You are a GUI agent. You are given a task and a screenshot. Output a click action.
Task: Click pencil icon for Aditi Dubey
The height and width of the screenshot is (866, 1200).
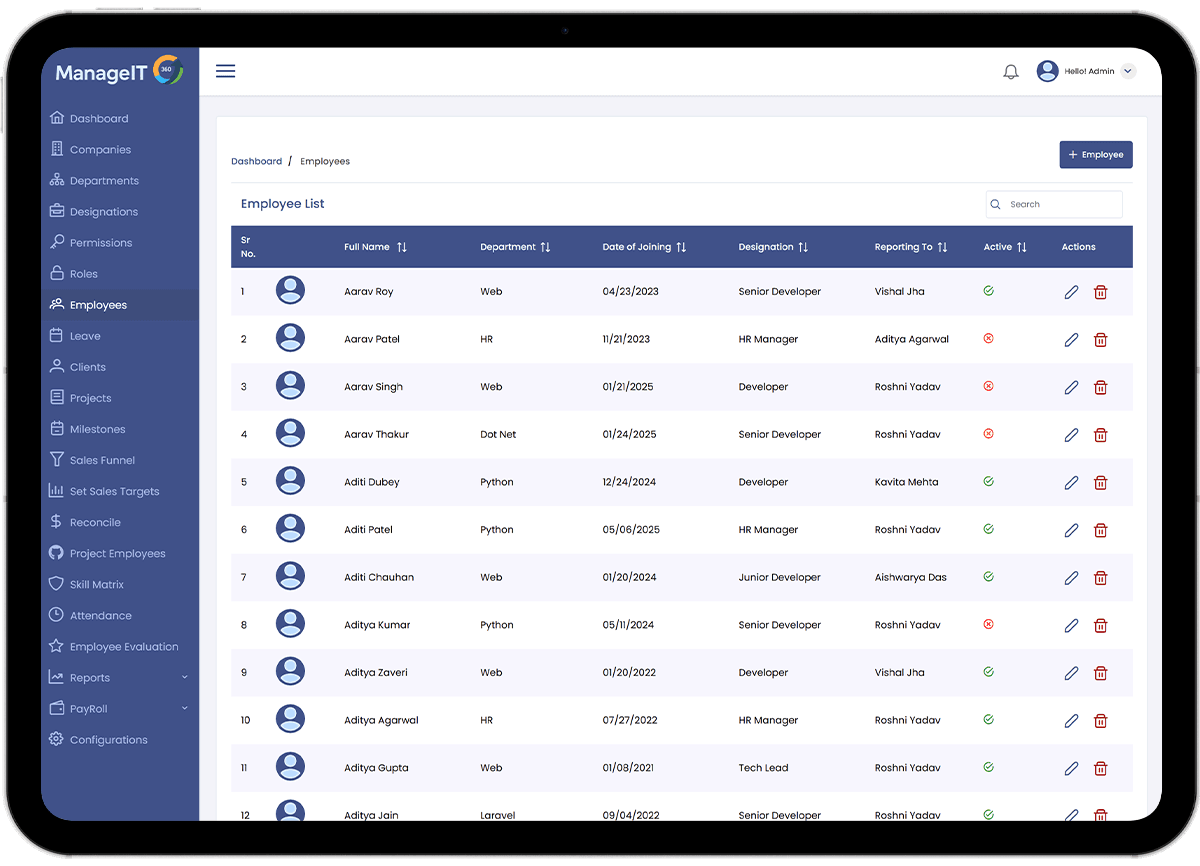tap(1071, 482)
